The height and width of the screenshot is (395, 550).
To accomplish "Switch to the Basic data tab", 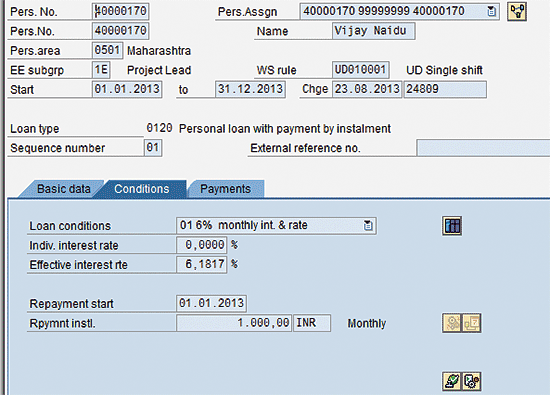I will point(63,189).
